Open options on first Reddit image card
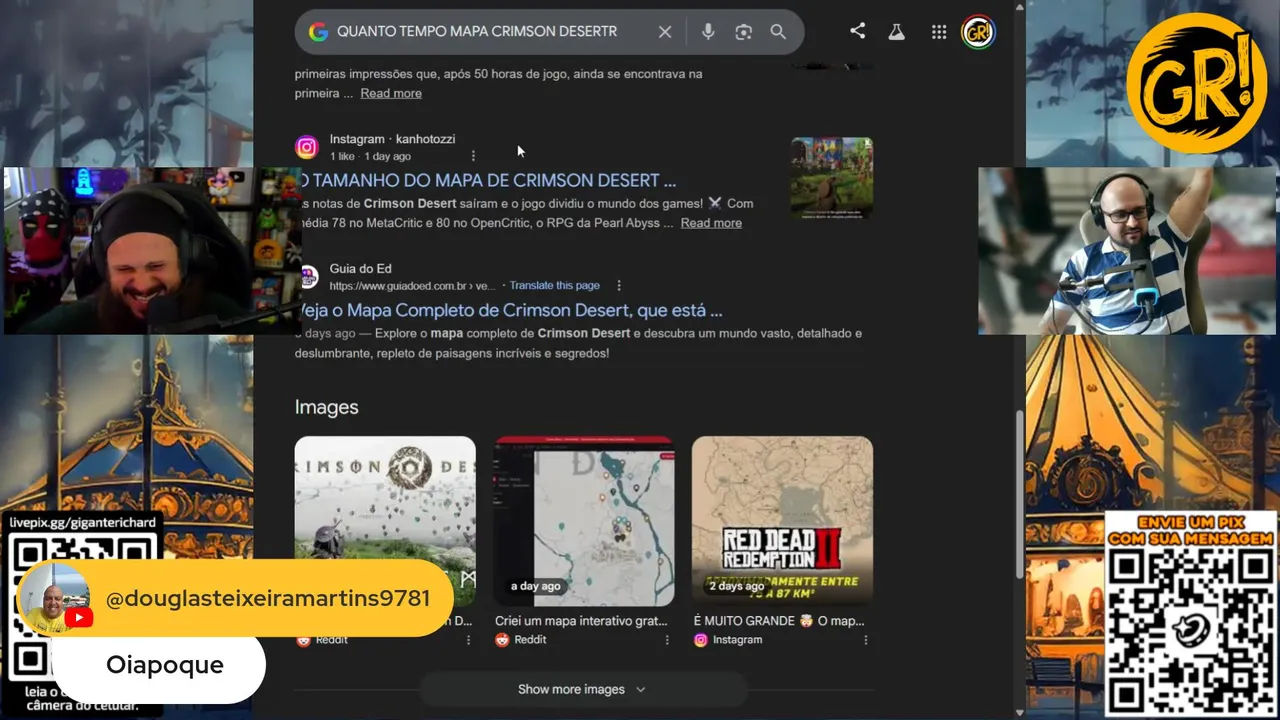The image size is (1280, 720). (x=468, y=640)
